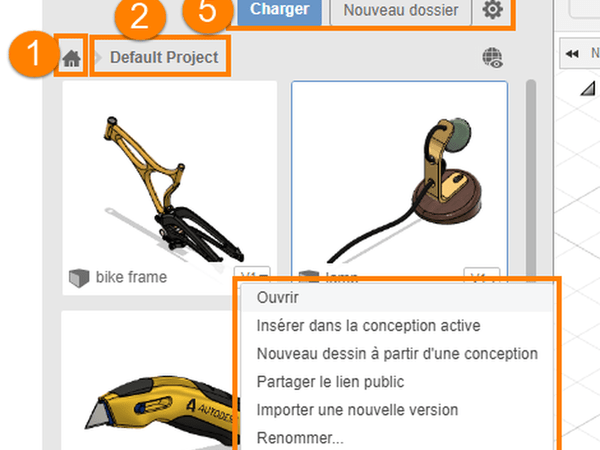
Task: Open the Default Project breadcrumb link
Action: click(x=164, y=57)
